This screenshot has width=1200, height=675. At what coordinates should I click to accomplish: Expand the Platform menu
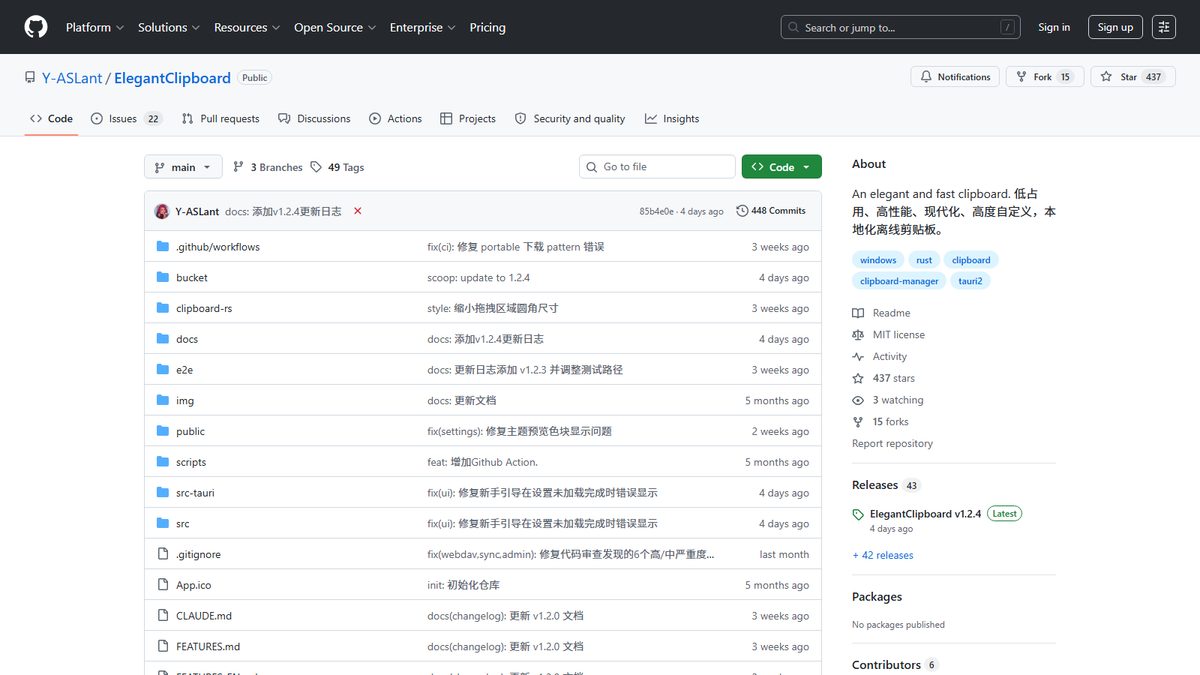pos(95,27)
